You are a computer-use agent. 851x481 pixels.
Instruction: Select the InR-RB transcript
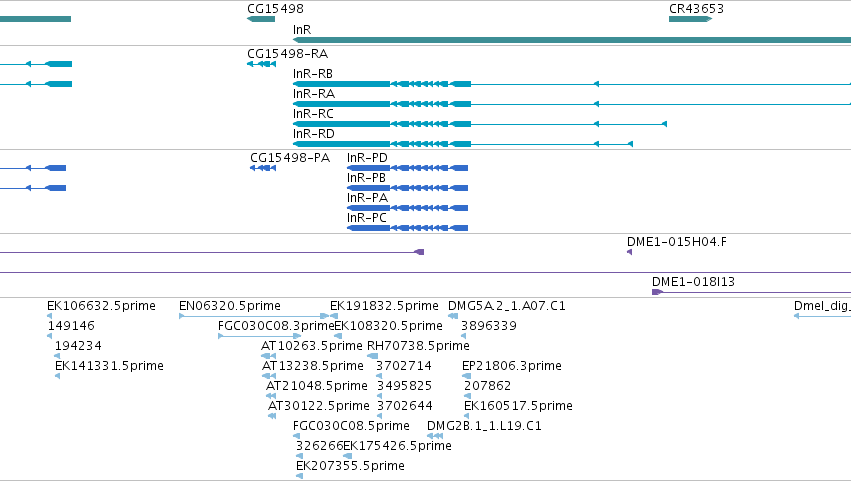tap(572, 84)
